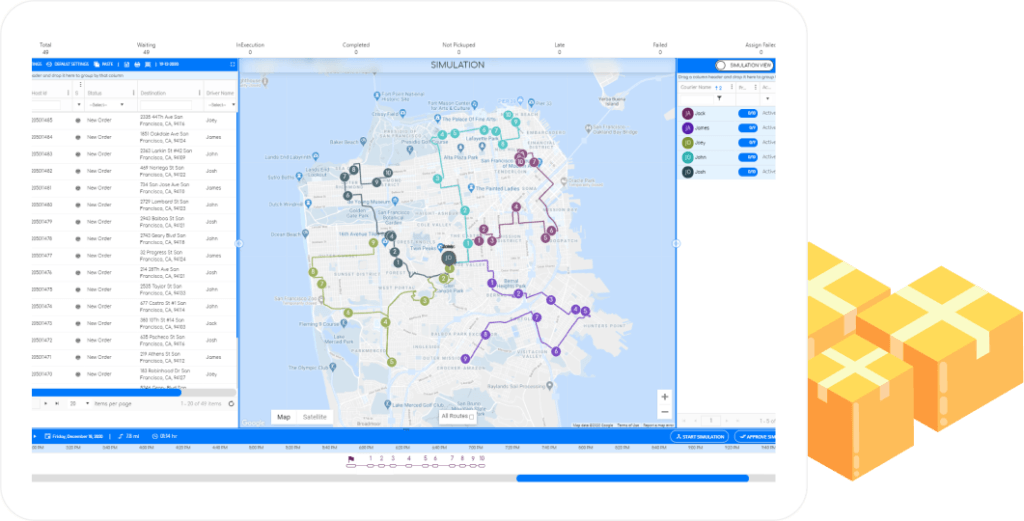Click Courier Name filter funnel icon
Viewport: 1024px width, 521px height.
(x=719, y=99)
